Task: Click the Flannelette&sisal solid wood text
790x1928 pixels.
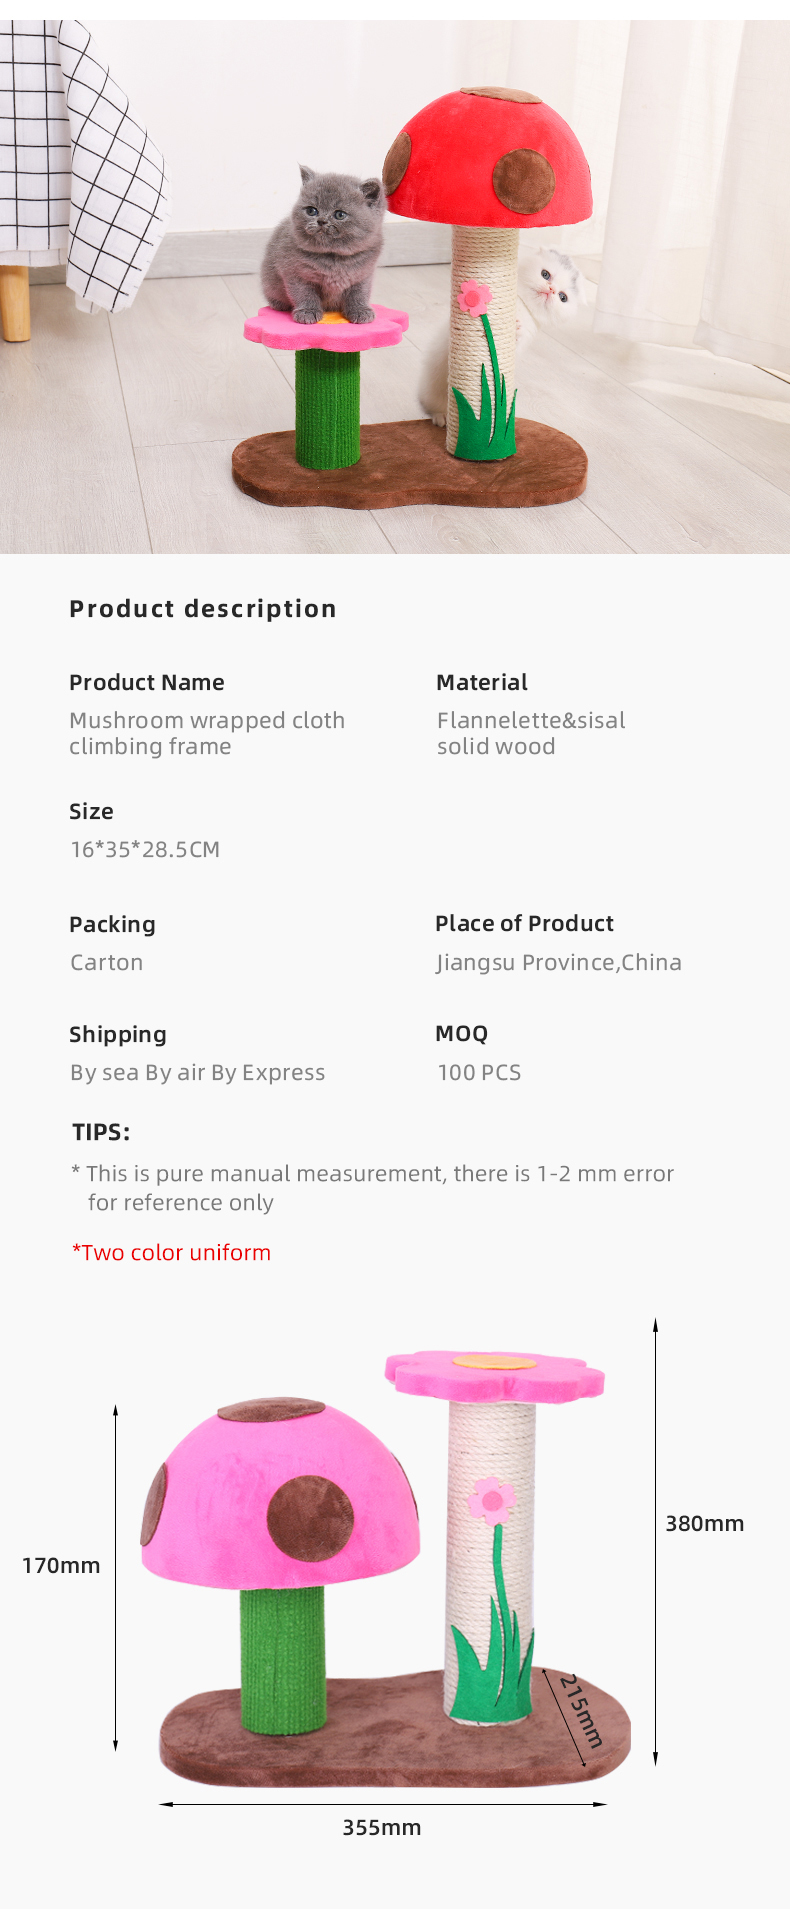Action: point(531,733)
